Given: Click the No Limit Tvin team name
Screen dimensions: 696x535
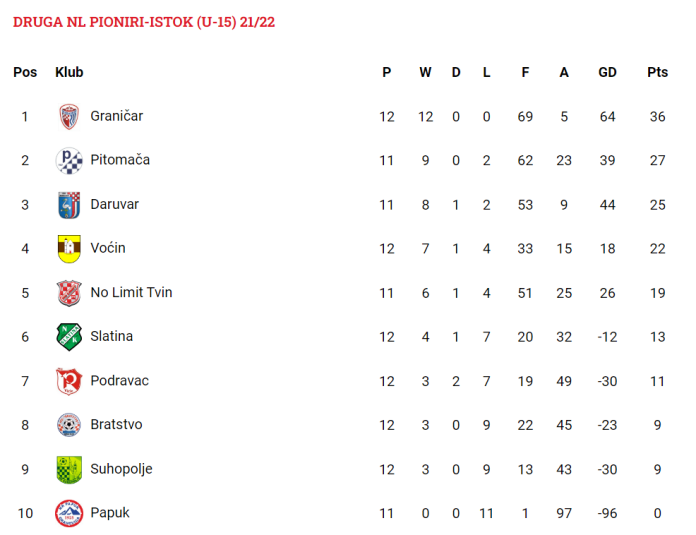Looking at the screenshot, I should (131, 292).
